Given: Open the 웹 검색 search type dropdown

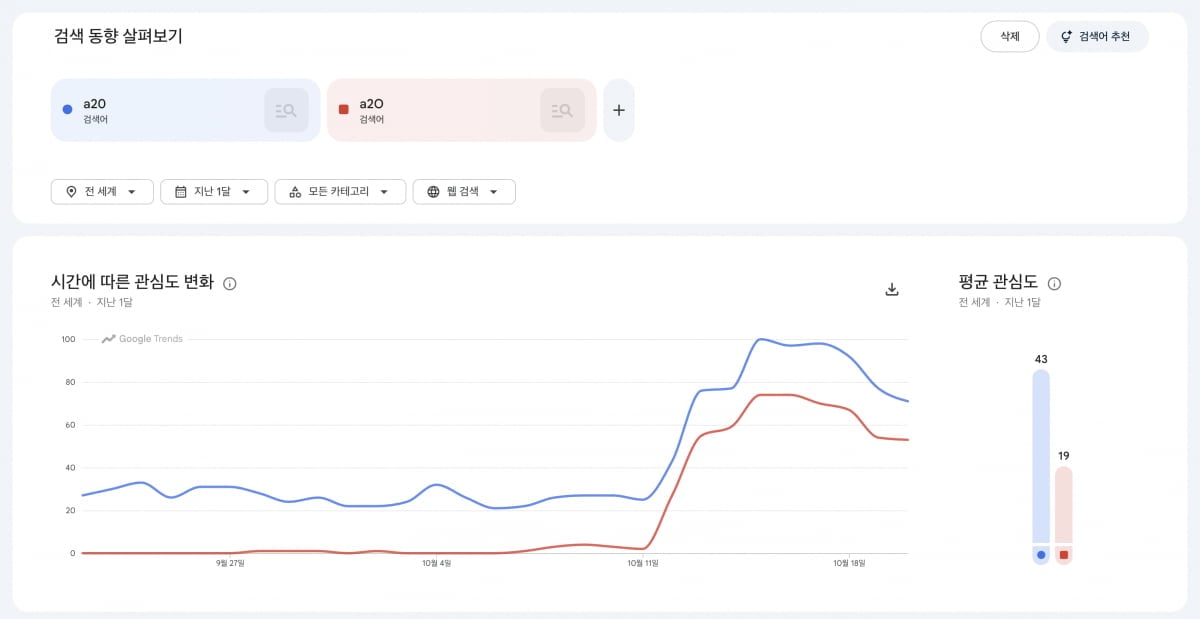Looking at the screenshot, I should [464, 192].
